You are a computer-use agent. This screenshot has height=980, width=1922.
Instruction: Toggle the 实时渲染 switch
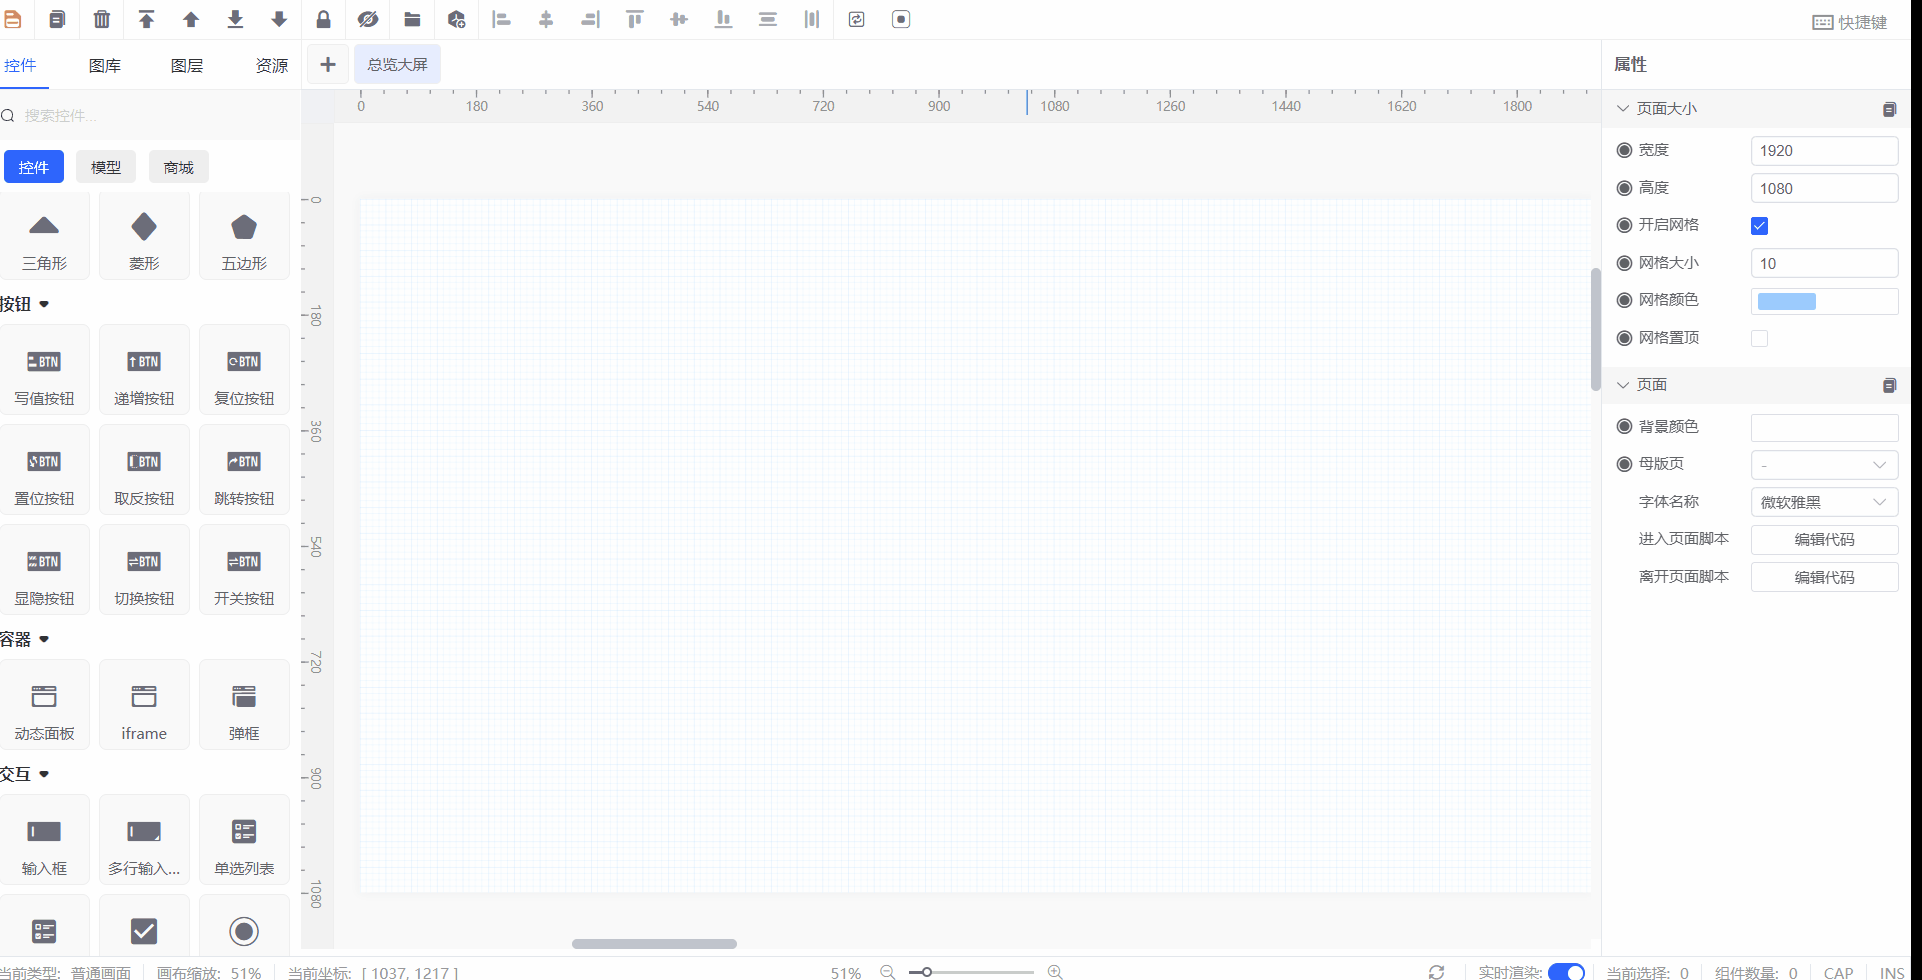[1565, 972]
